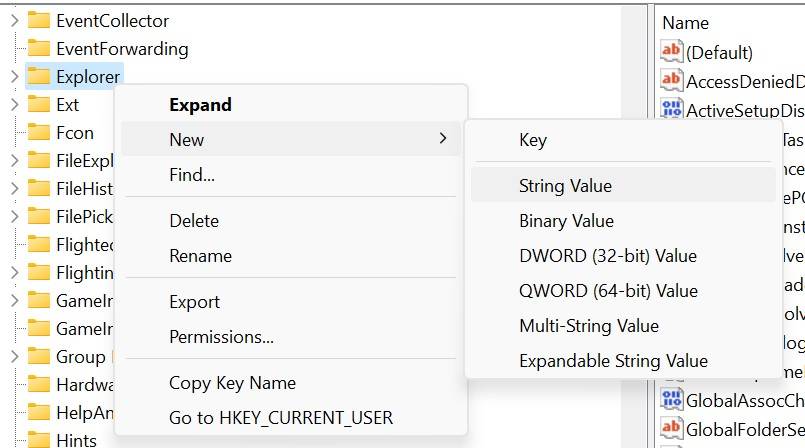Click the Name column header
The image size is (805, 448).
pos(685,23)
